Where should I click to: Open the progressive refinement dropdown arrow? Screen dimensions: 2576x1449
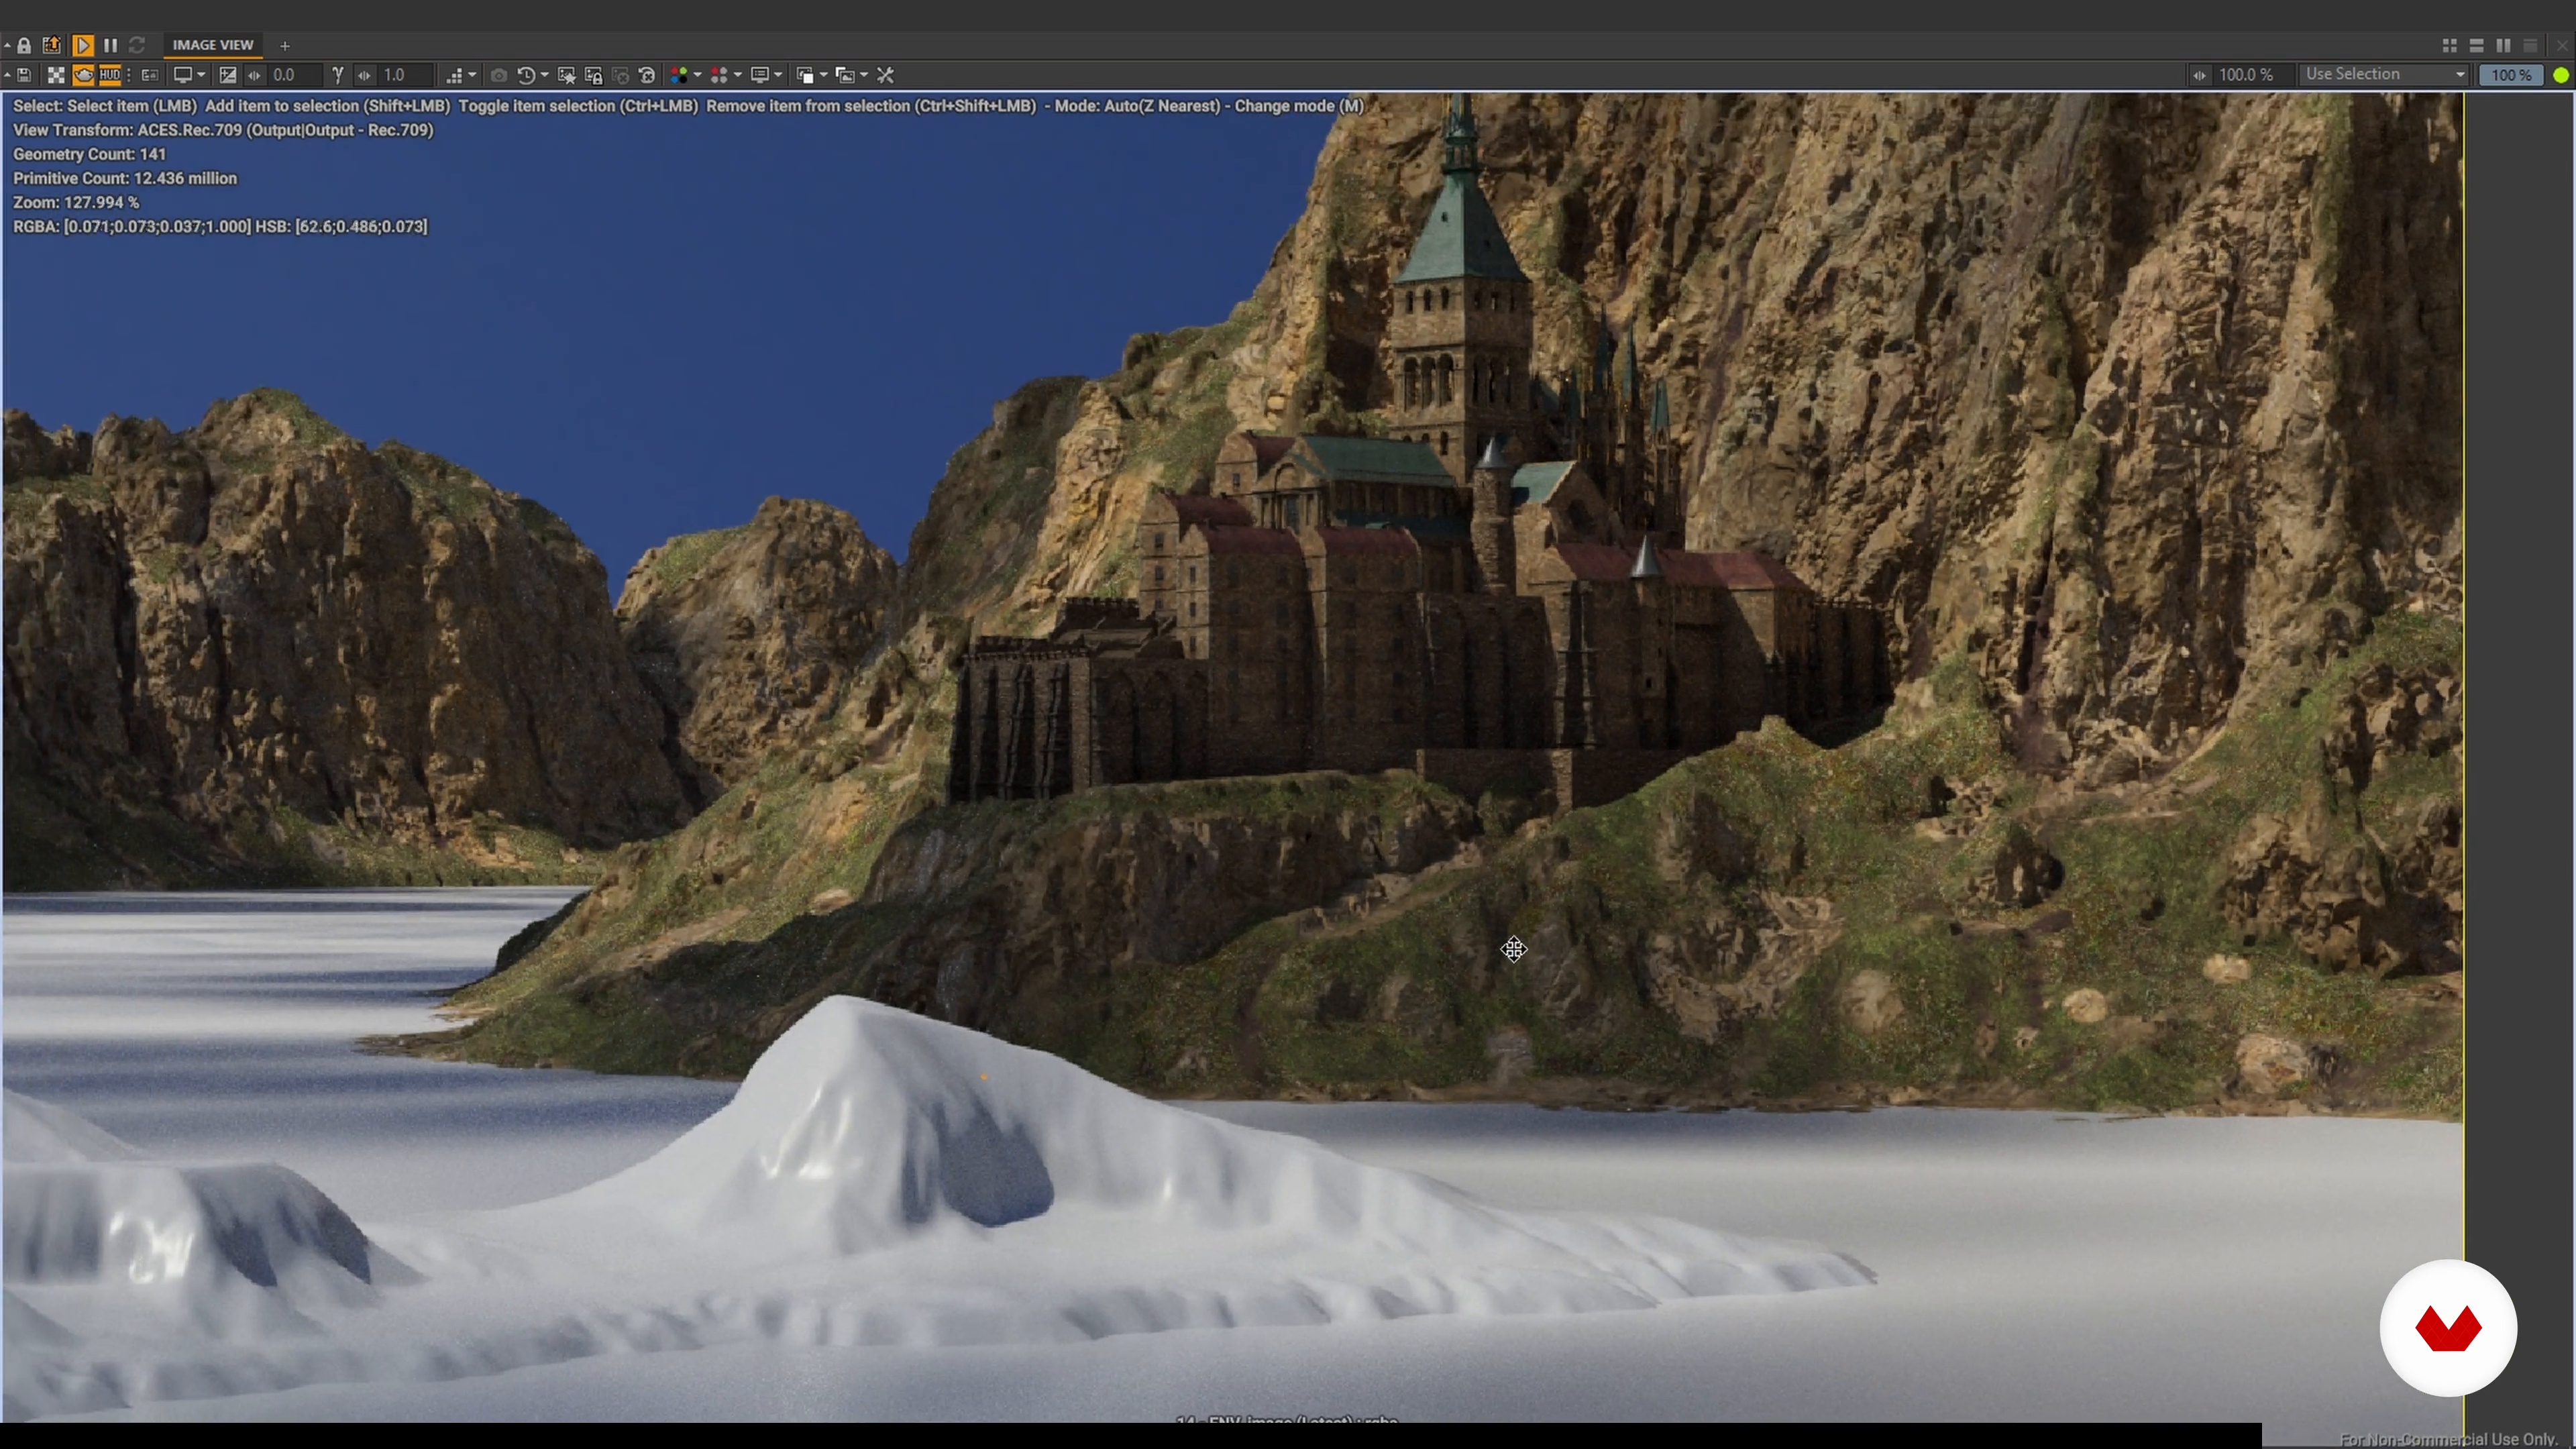[x=473, y=75]
